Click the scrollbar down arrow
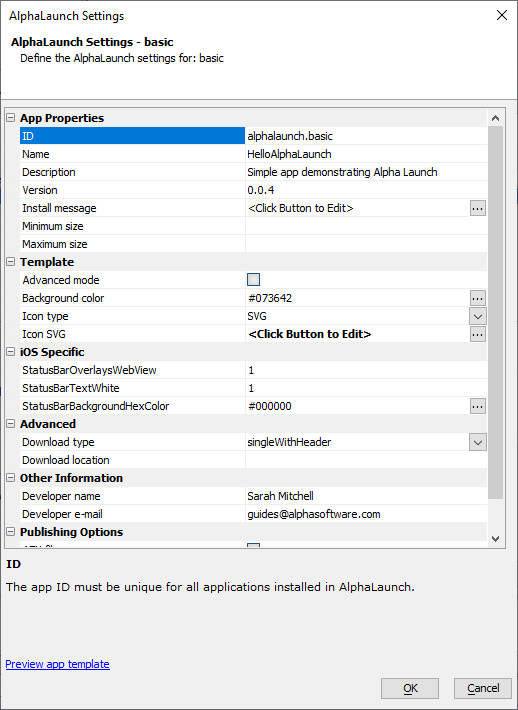Image resolution: width=518 pixels, height=710 pixels. point(495,539)
